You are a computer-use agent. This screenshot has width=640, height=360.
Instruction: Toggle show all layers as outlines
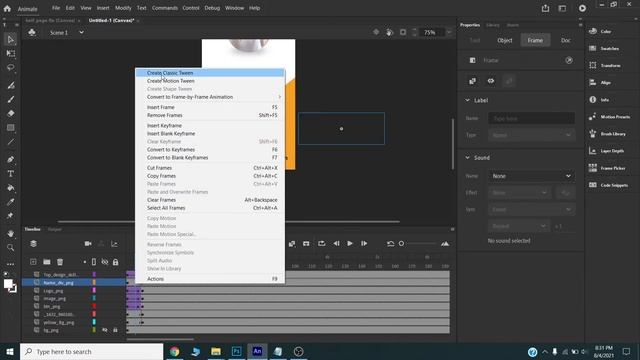[x=94, y=262]
